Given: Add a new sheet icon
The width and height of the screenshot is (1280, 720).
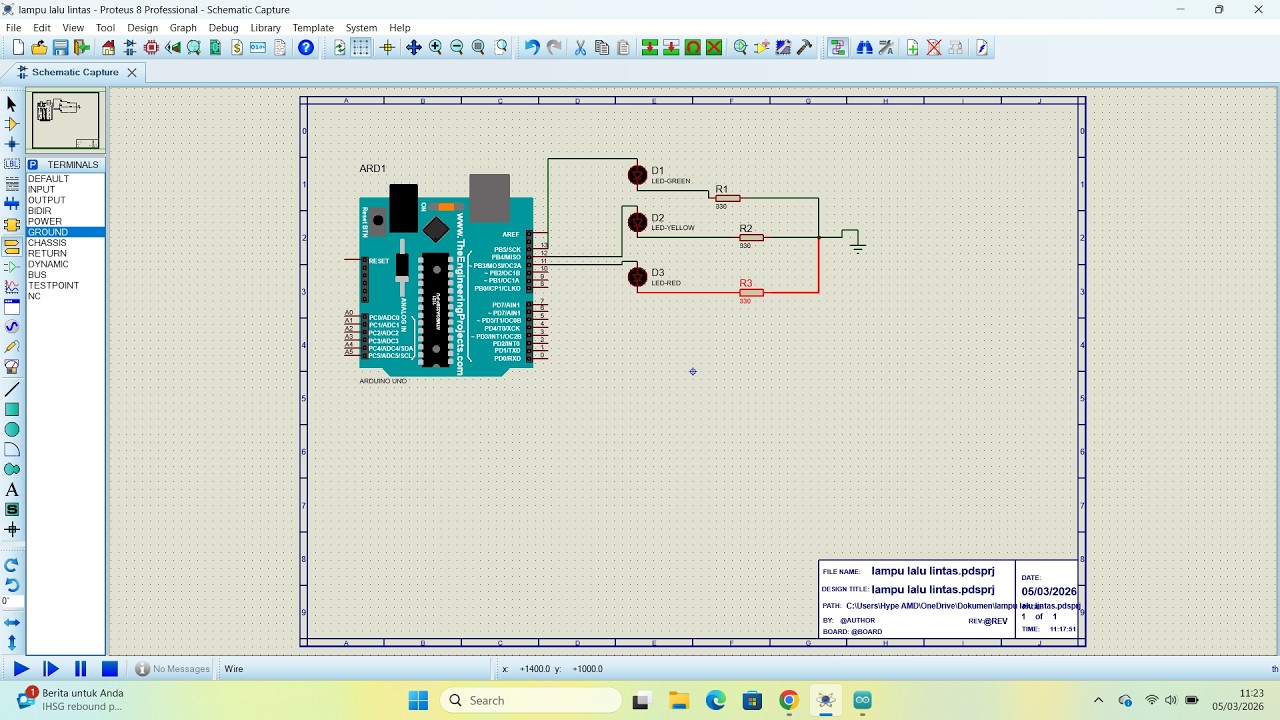Looking at the screenshot, I should tap(913, 47).
